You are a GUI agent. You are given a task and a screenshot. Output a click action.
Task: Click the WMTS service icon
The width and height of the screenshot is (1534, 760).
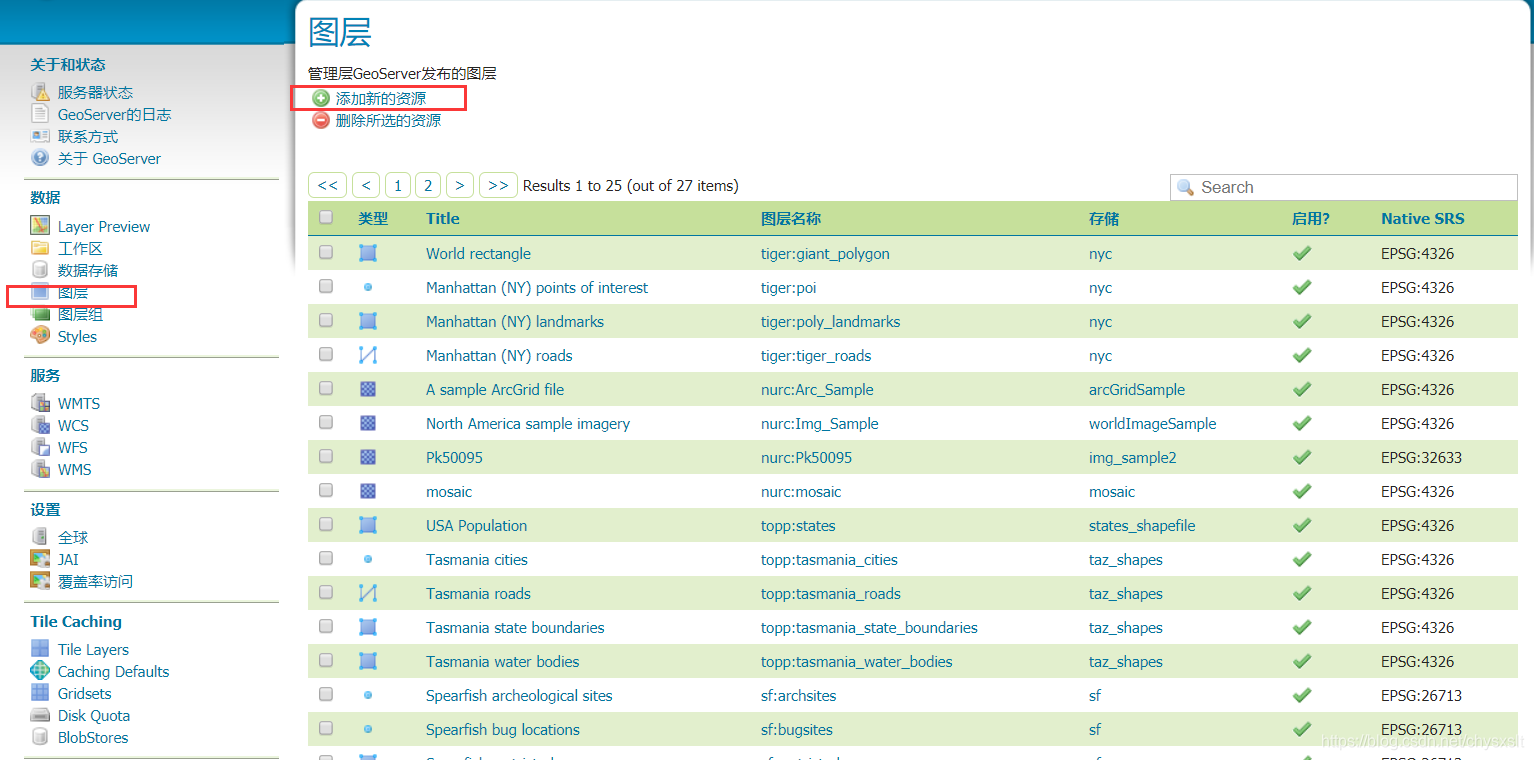40,403
